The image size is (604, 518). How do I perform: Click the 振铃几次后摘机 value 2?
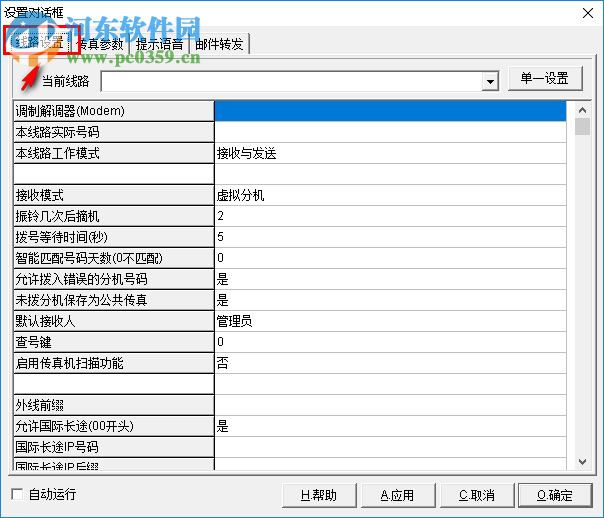(x=390, y=216)
